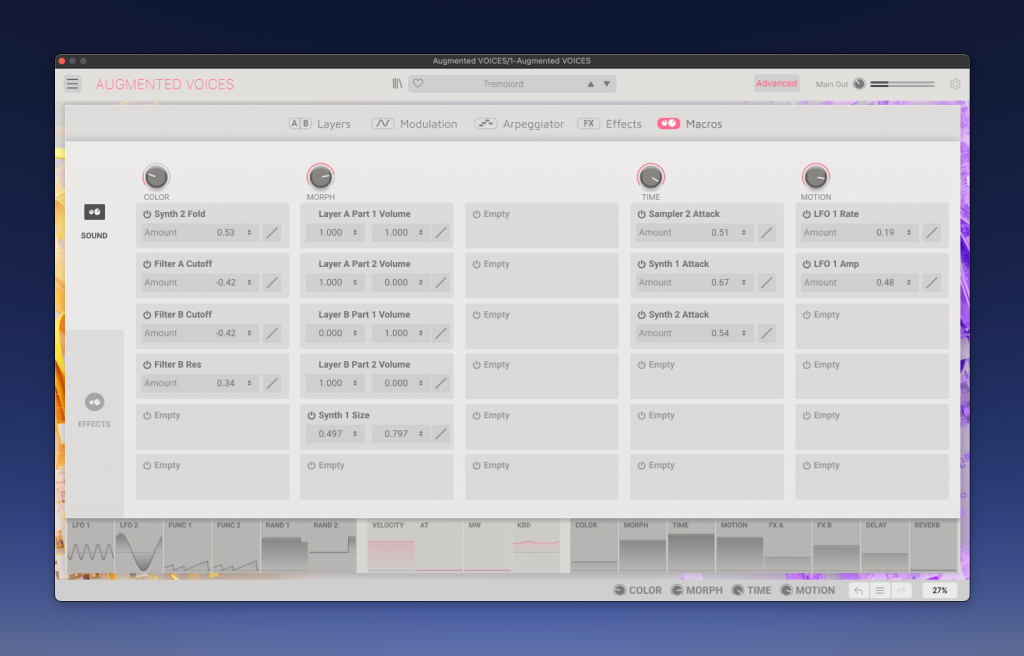Like the Tremolord preset with heart icon
This screenshot has height=656, width=1024.
pyautogui.click(x=418, y=84)
